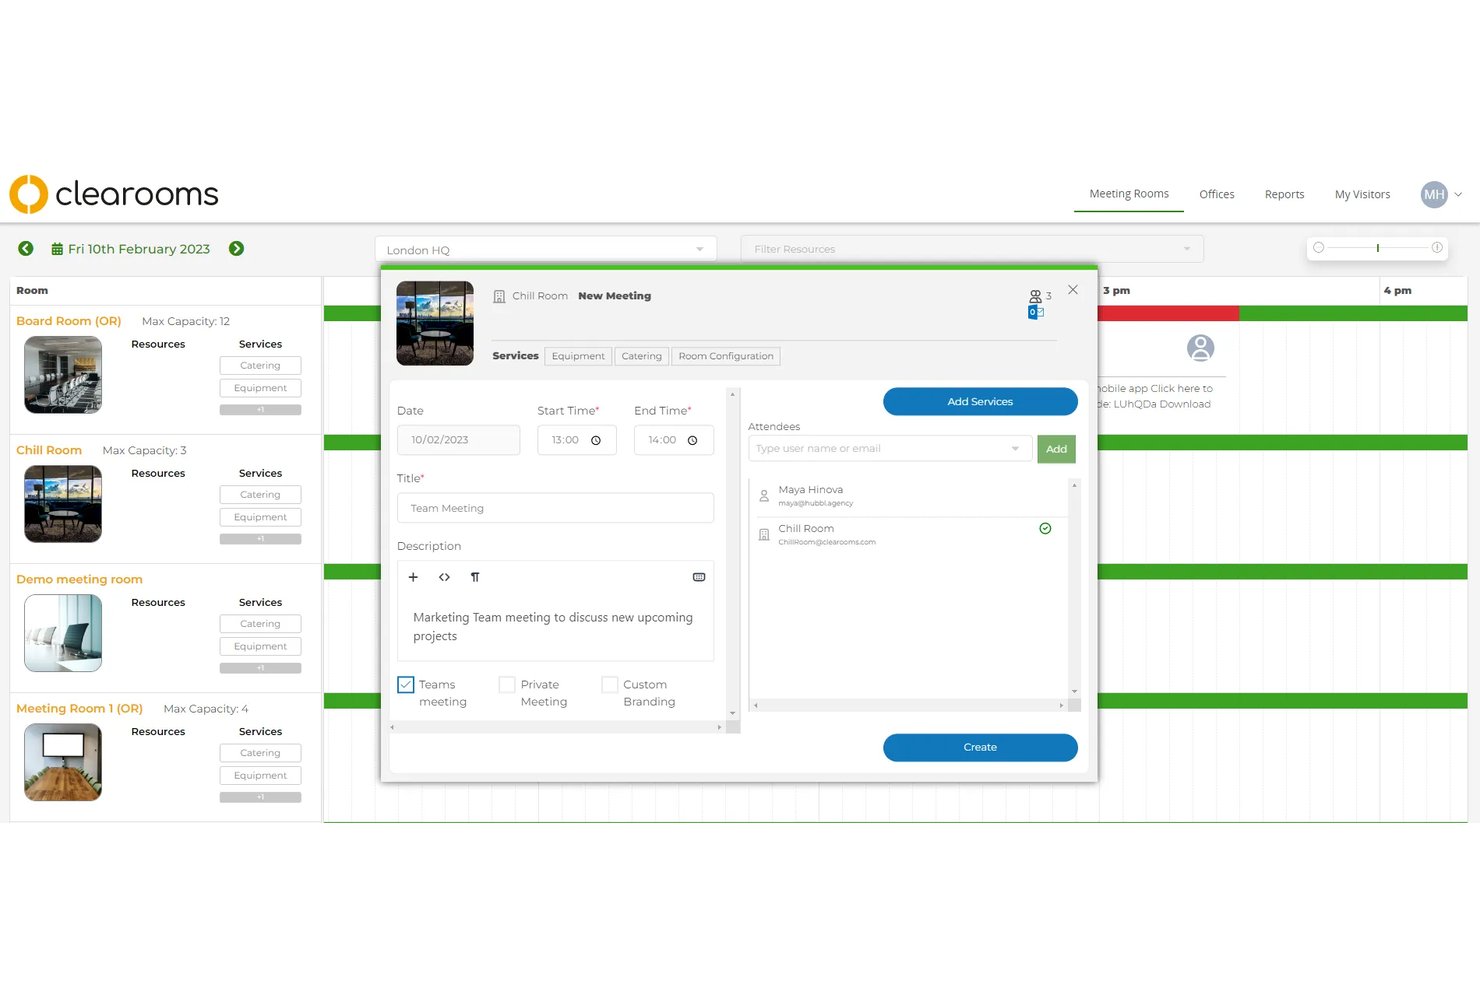Click the Description text area

(555, 627)
